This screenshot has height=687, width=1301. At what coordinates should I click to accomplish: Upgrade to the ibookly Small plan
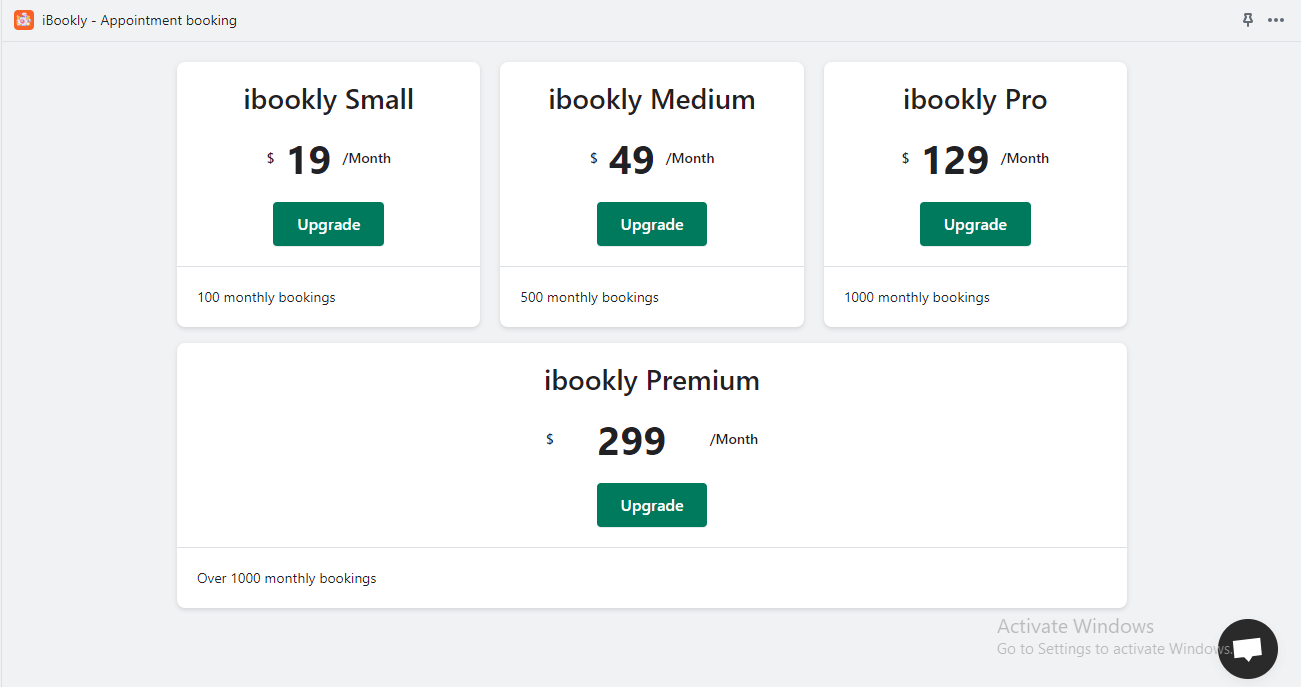click(x=328, y=224)
